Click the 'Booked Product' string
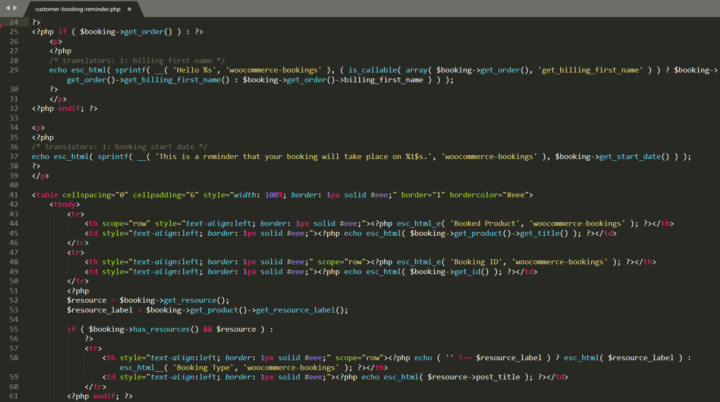The image size is (720, 402). pyautogui.click(x=484, y=223)
